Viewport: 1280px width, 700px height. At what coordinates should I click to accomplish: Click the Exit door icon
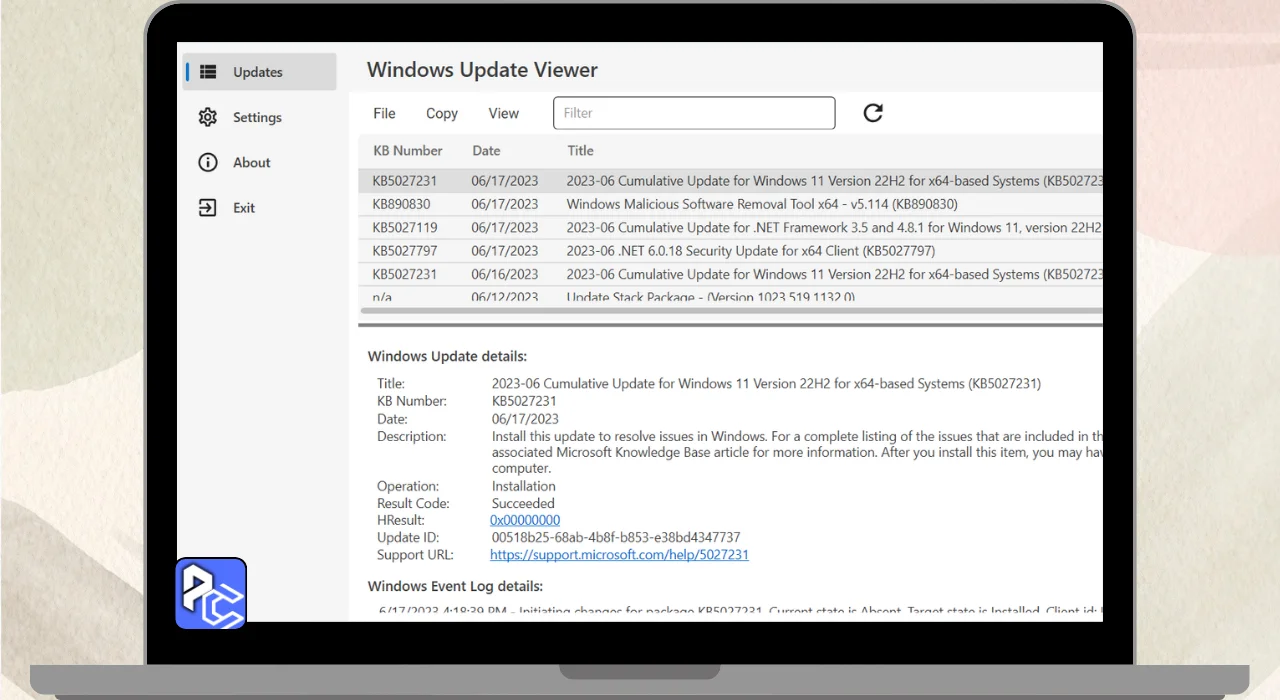[x=208, y=208]
